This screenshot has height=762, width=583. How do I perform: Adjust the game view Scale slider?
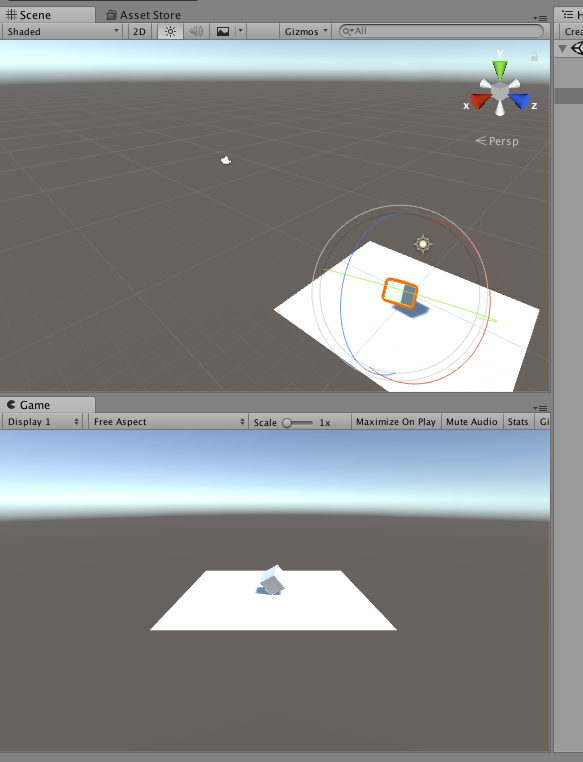tap(297, 423)
